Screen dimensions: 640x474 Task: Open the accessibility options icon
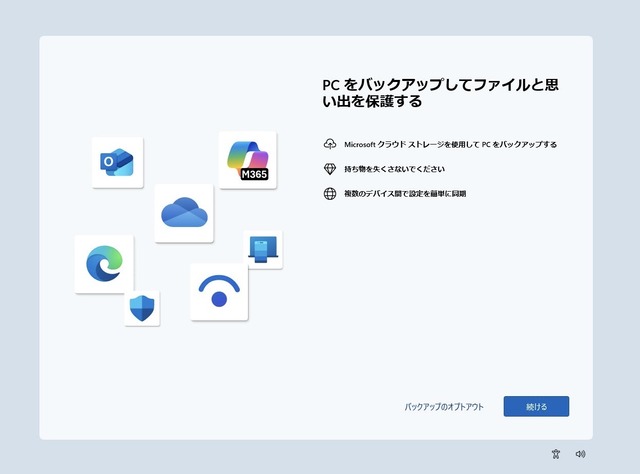[x=556, y=454]
